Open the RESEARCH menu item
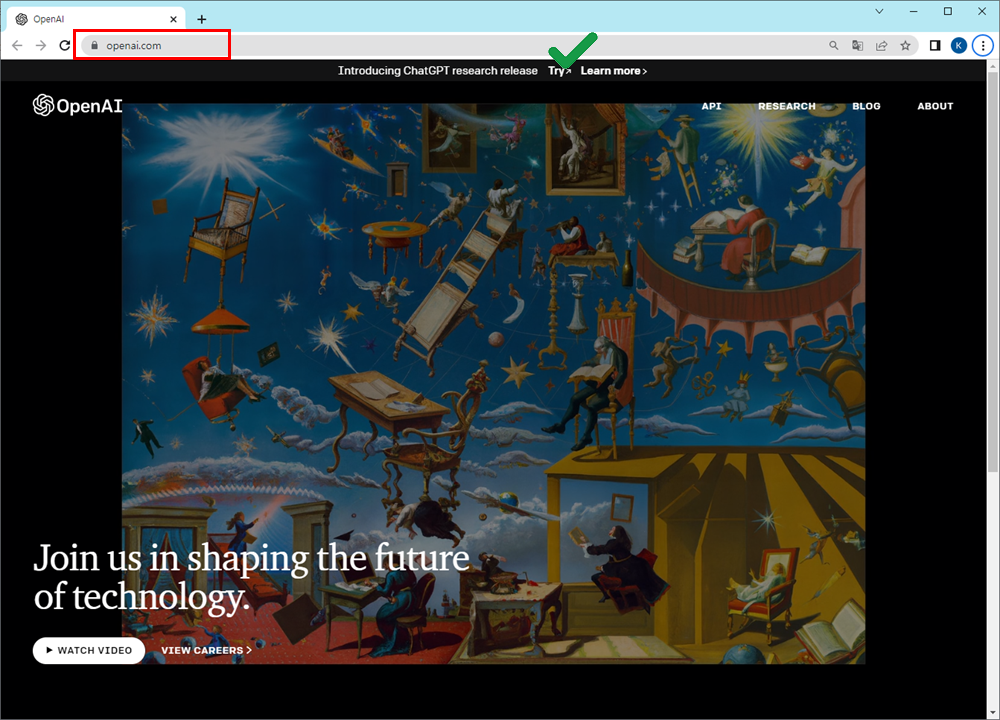This screenshot has height=720, width=1000. tap(786, 106)
